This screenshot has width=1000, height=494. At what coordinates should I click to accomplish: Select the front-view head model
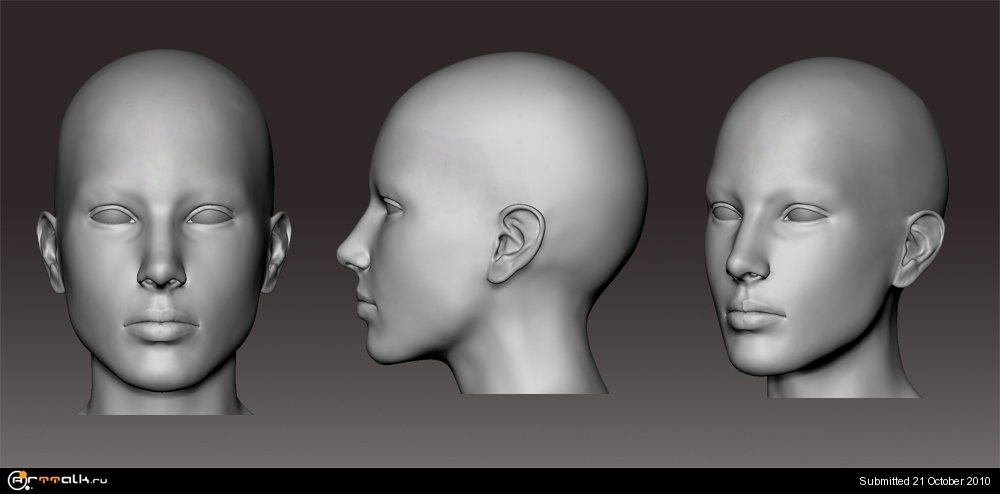[x=165, y=230]
